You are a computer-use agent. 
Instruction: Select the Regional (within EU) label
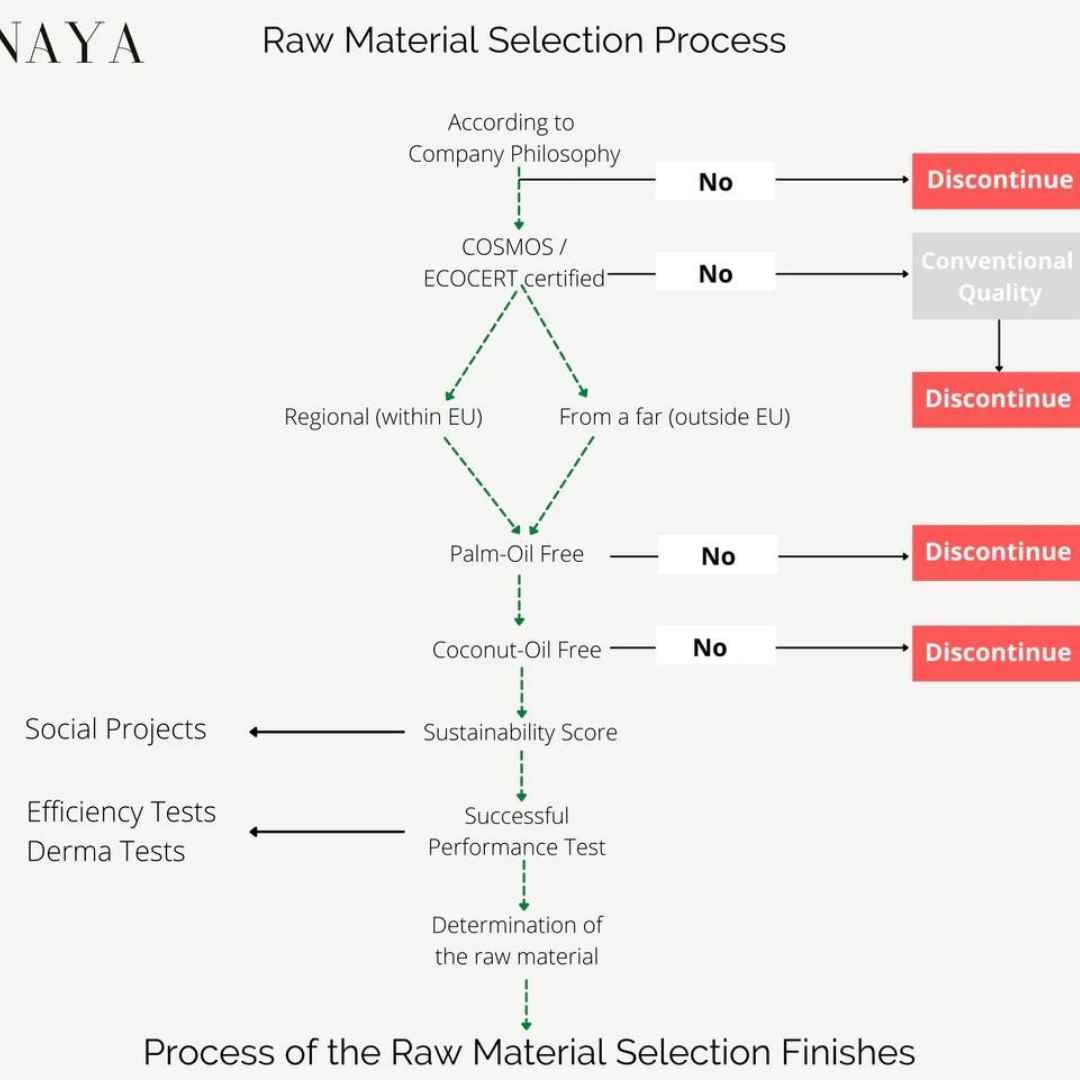click(383, 417)
